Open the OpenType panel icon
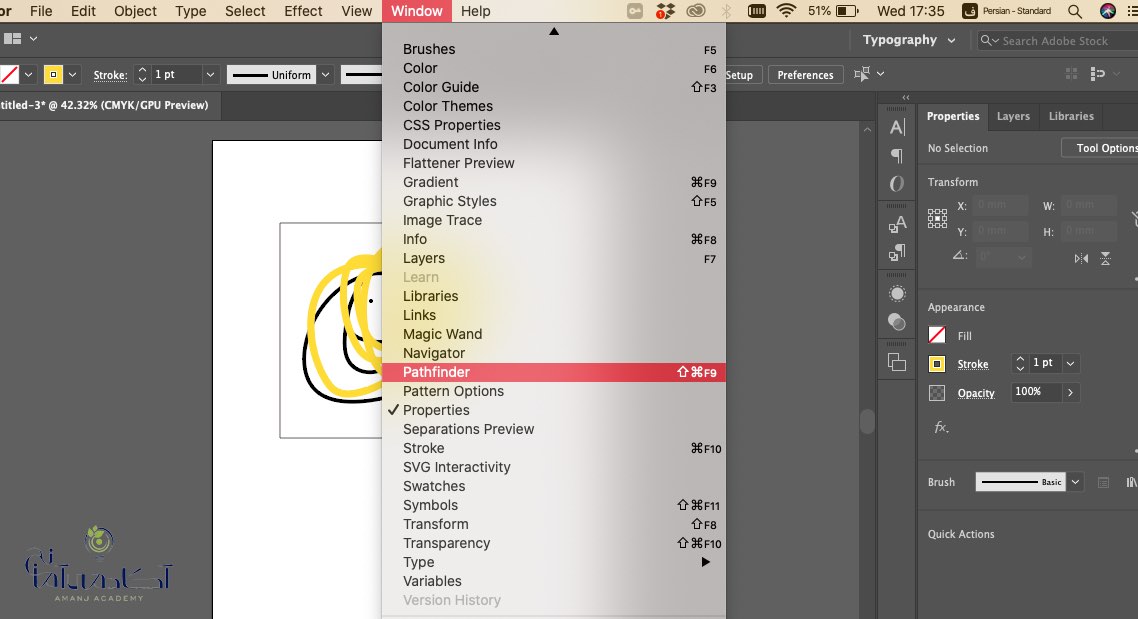Image resolution: width=1138 pixels, height=619 pixels. pos(897,184)
